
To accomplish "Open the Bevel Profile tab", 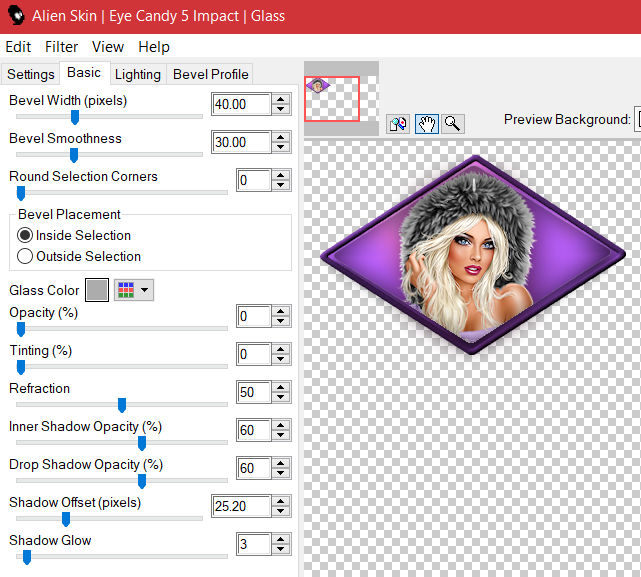I will [210, 74].
